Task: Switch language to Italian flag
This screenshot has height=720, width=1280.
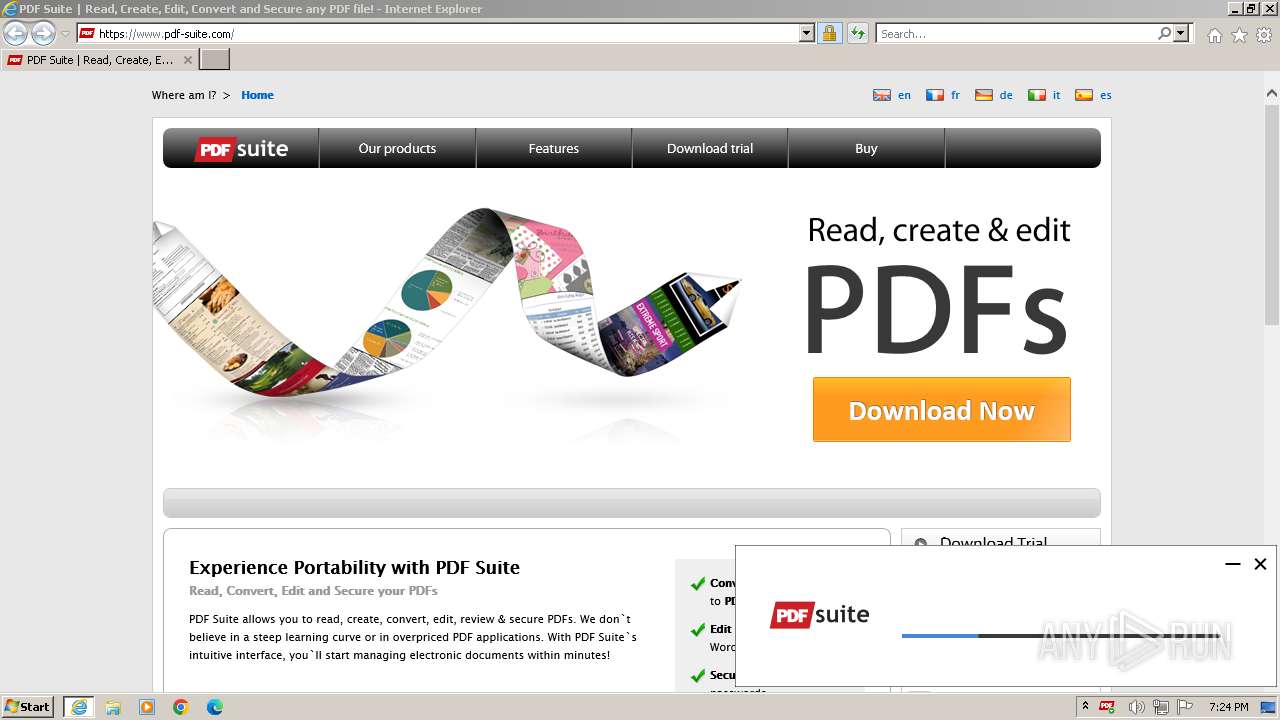Action: [1037, 95]
